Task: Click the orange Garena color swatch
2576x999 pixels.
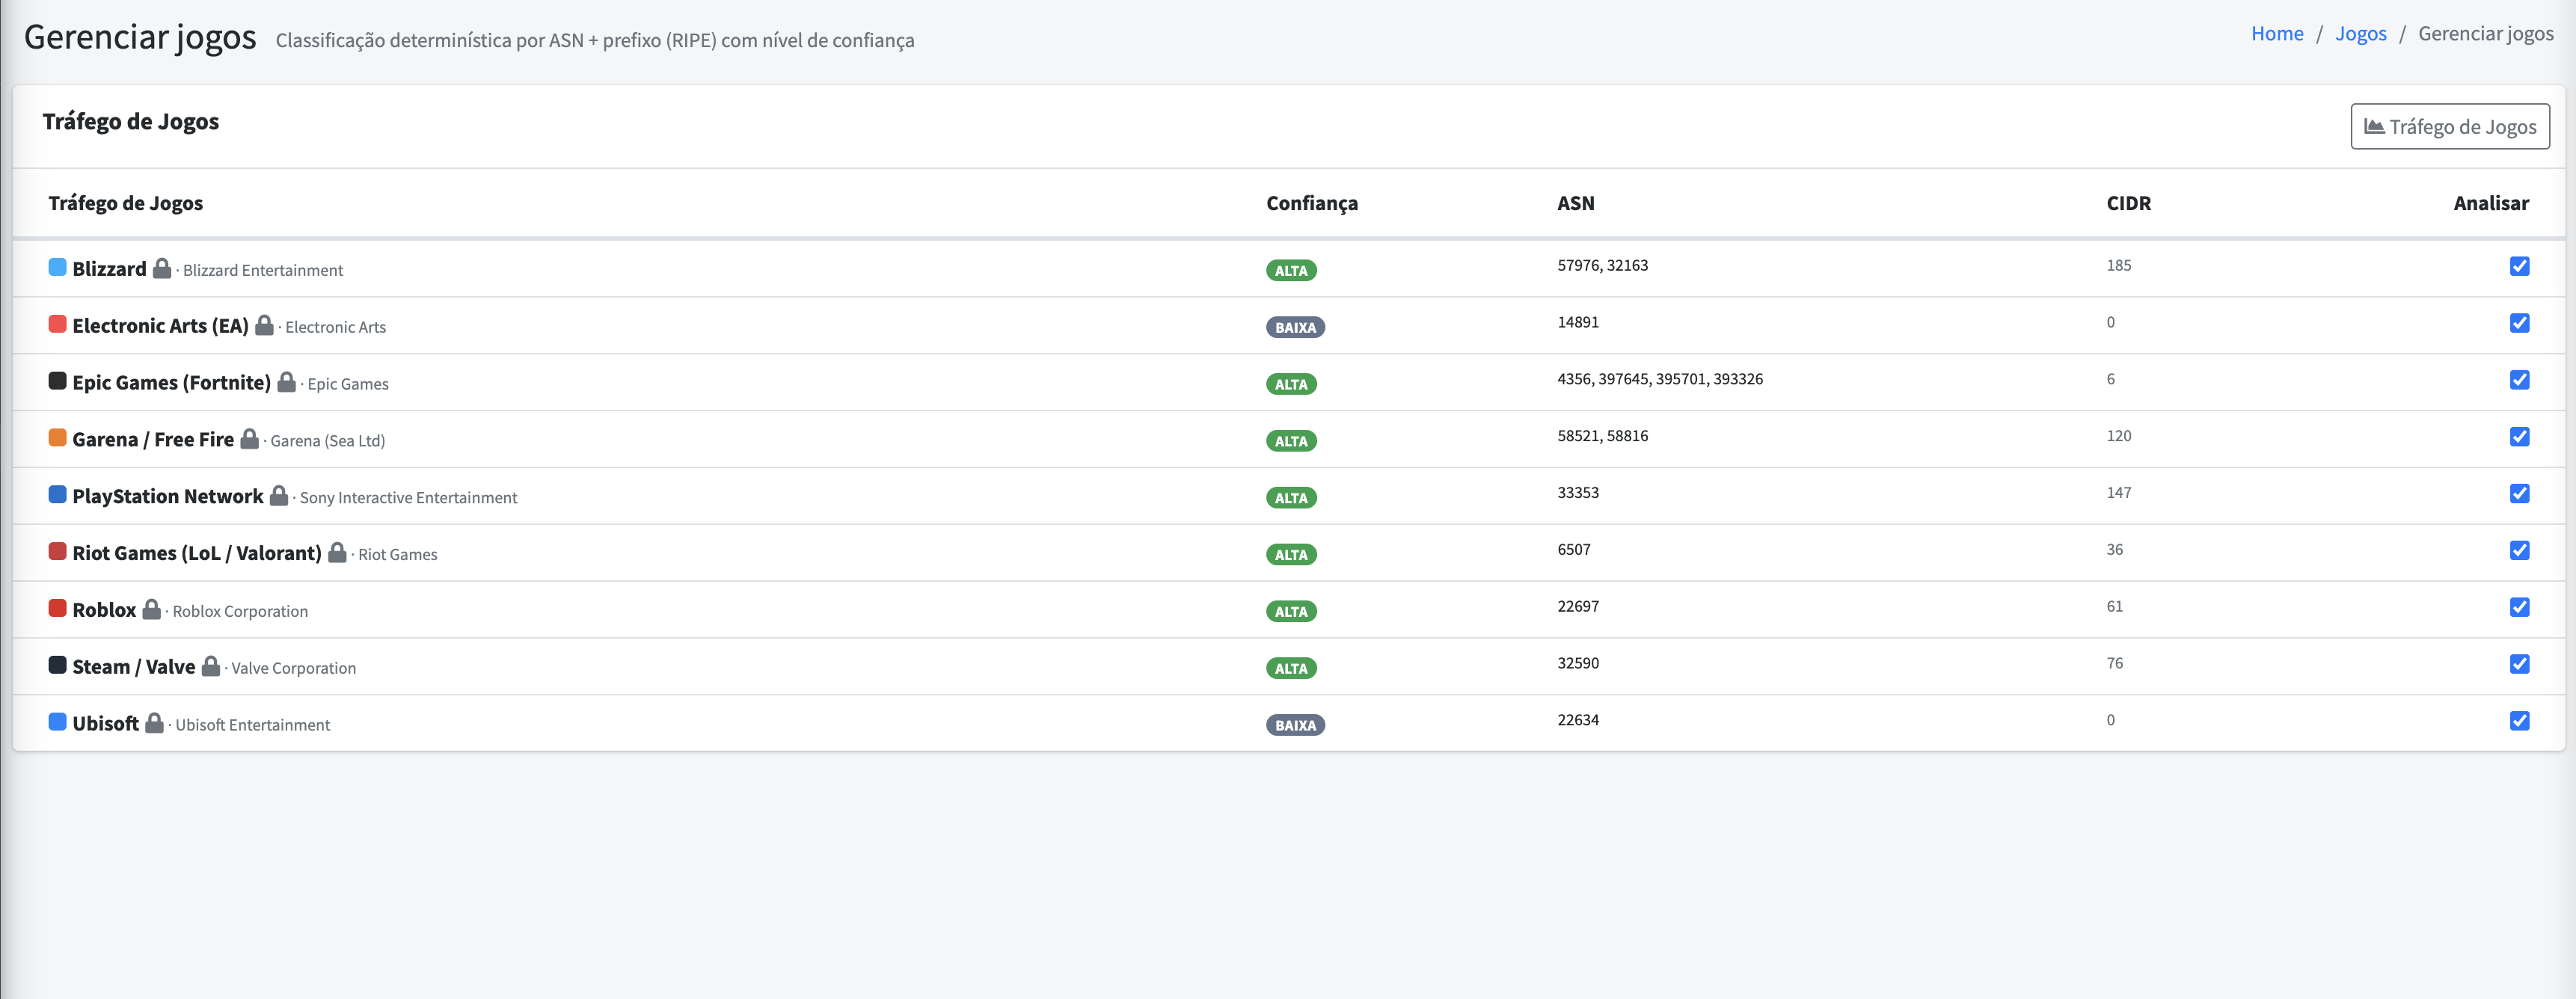Action: pos(58,438)
